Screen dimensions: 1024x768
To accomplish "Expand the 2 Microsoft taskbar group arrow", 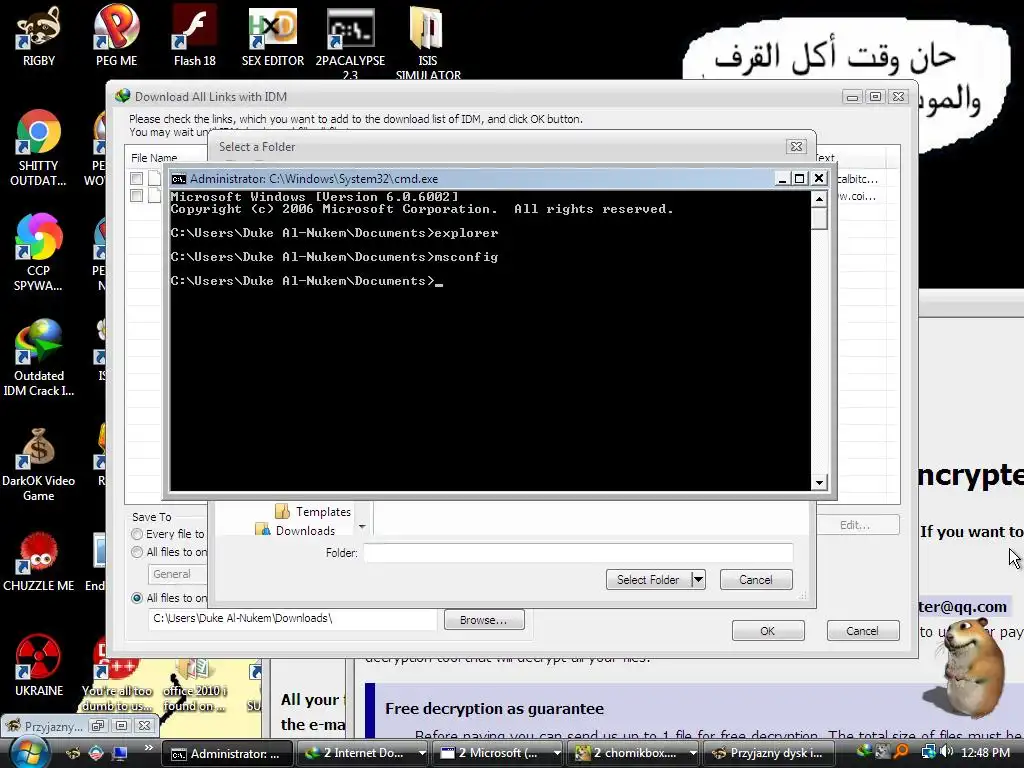I will tap(557, 753).
